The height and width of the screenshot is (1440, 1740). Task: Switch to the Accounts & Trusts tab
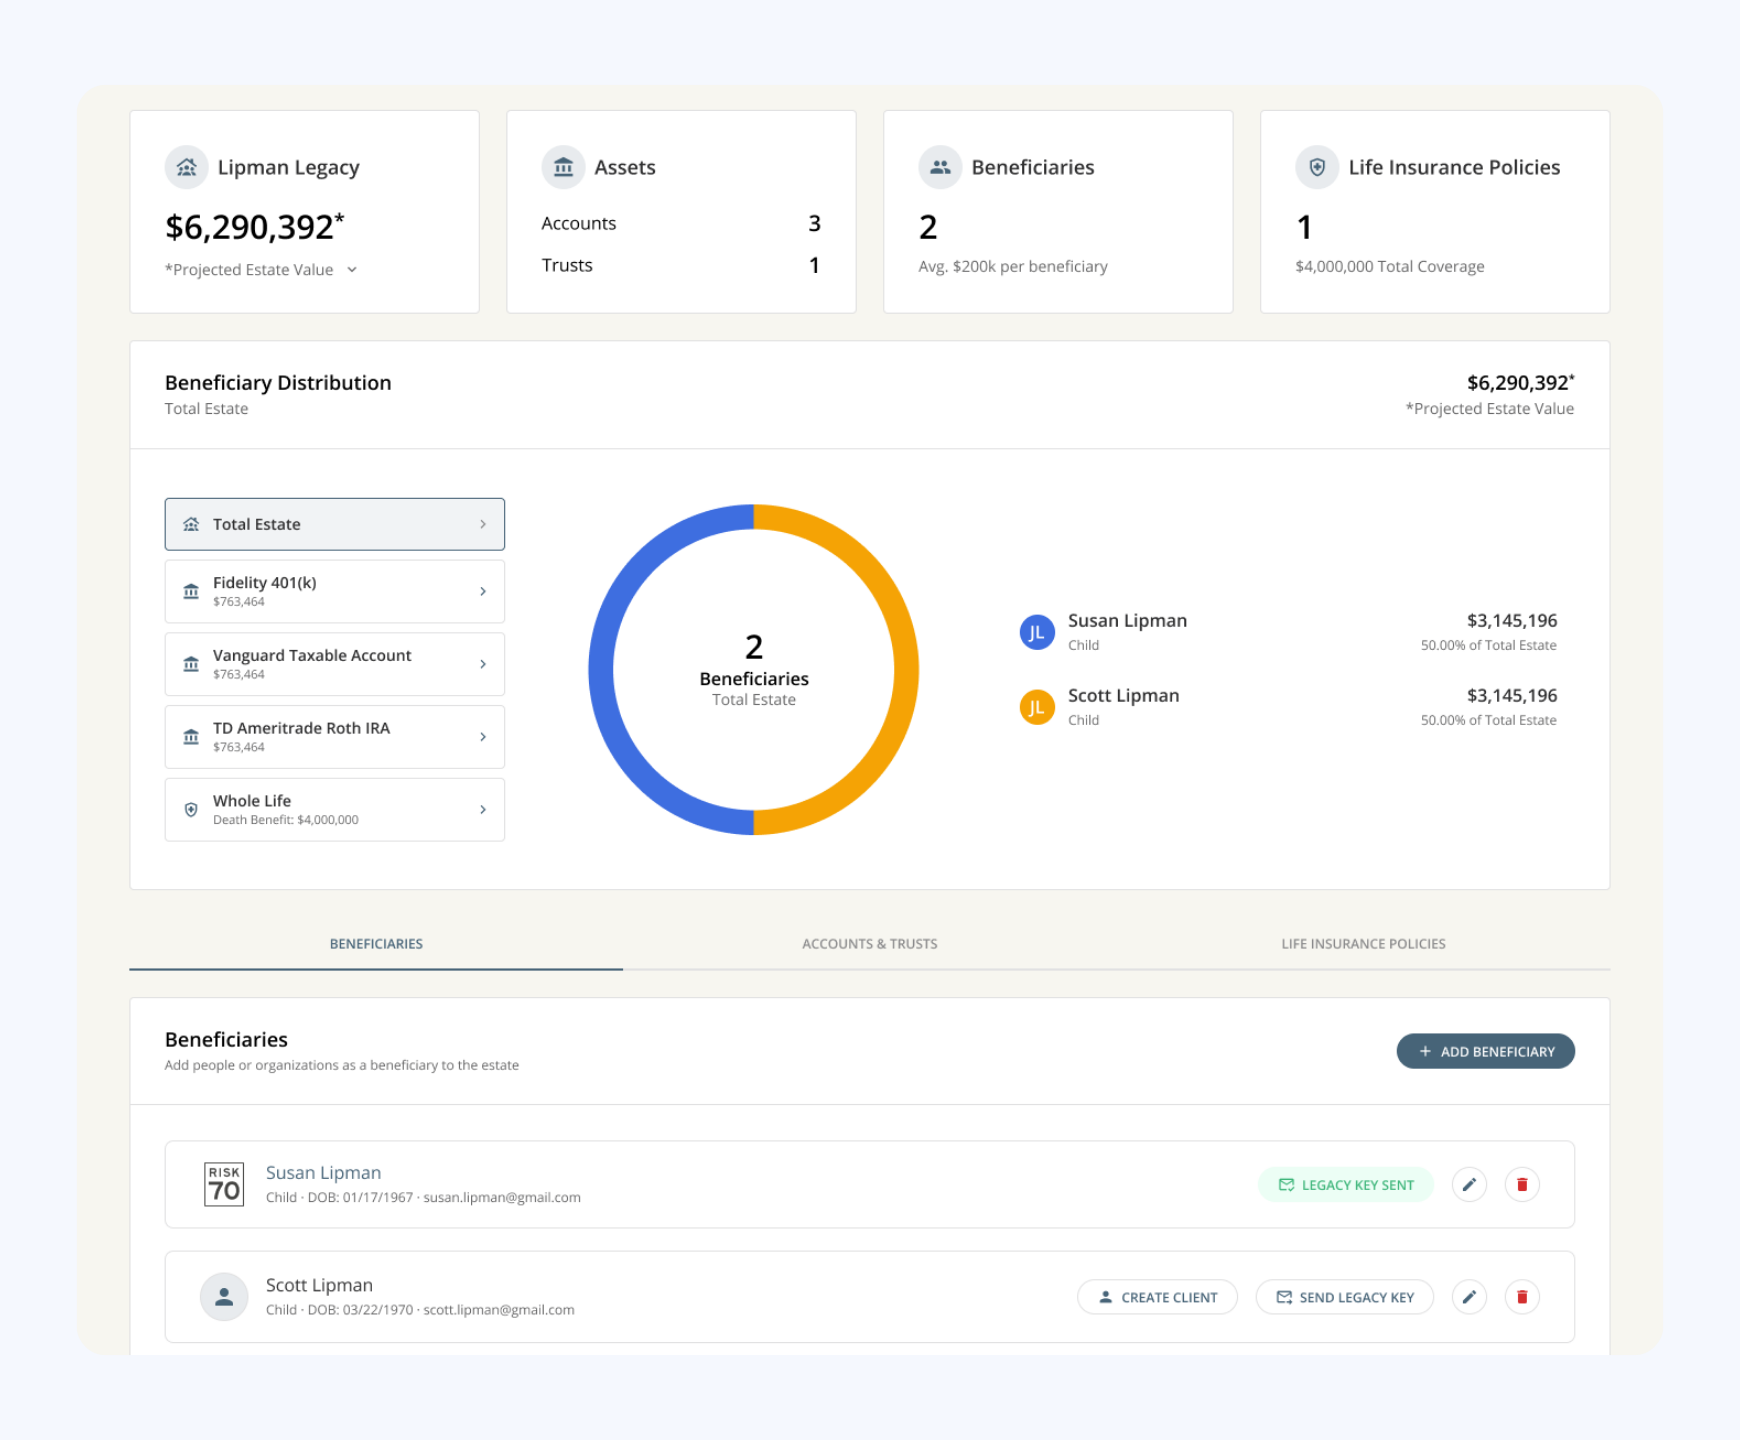870,944
